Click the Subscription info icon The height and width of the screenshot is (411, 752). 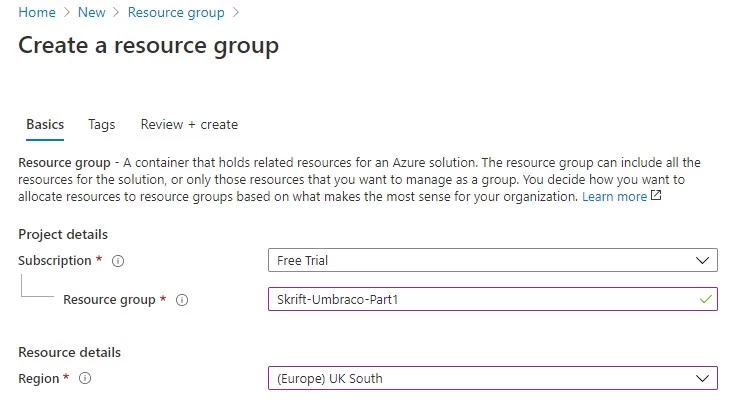tap(118, 261)
